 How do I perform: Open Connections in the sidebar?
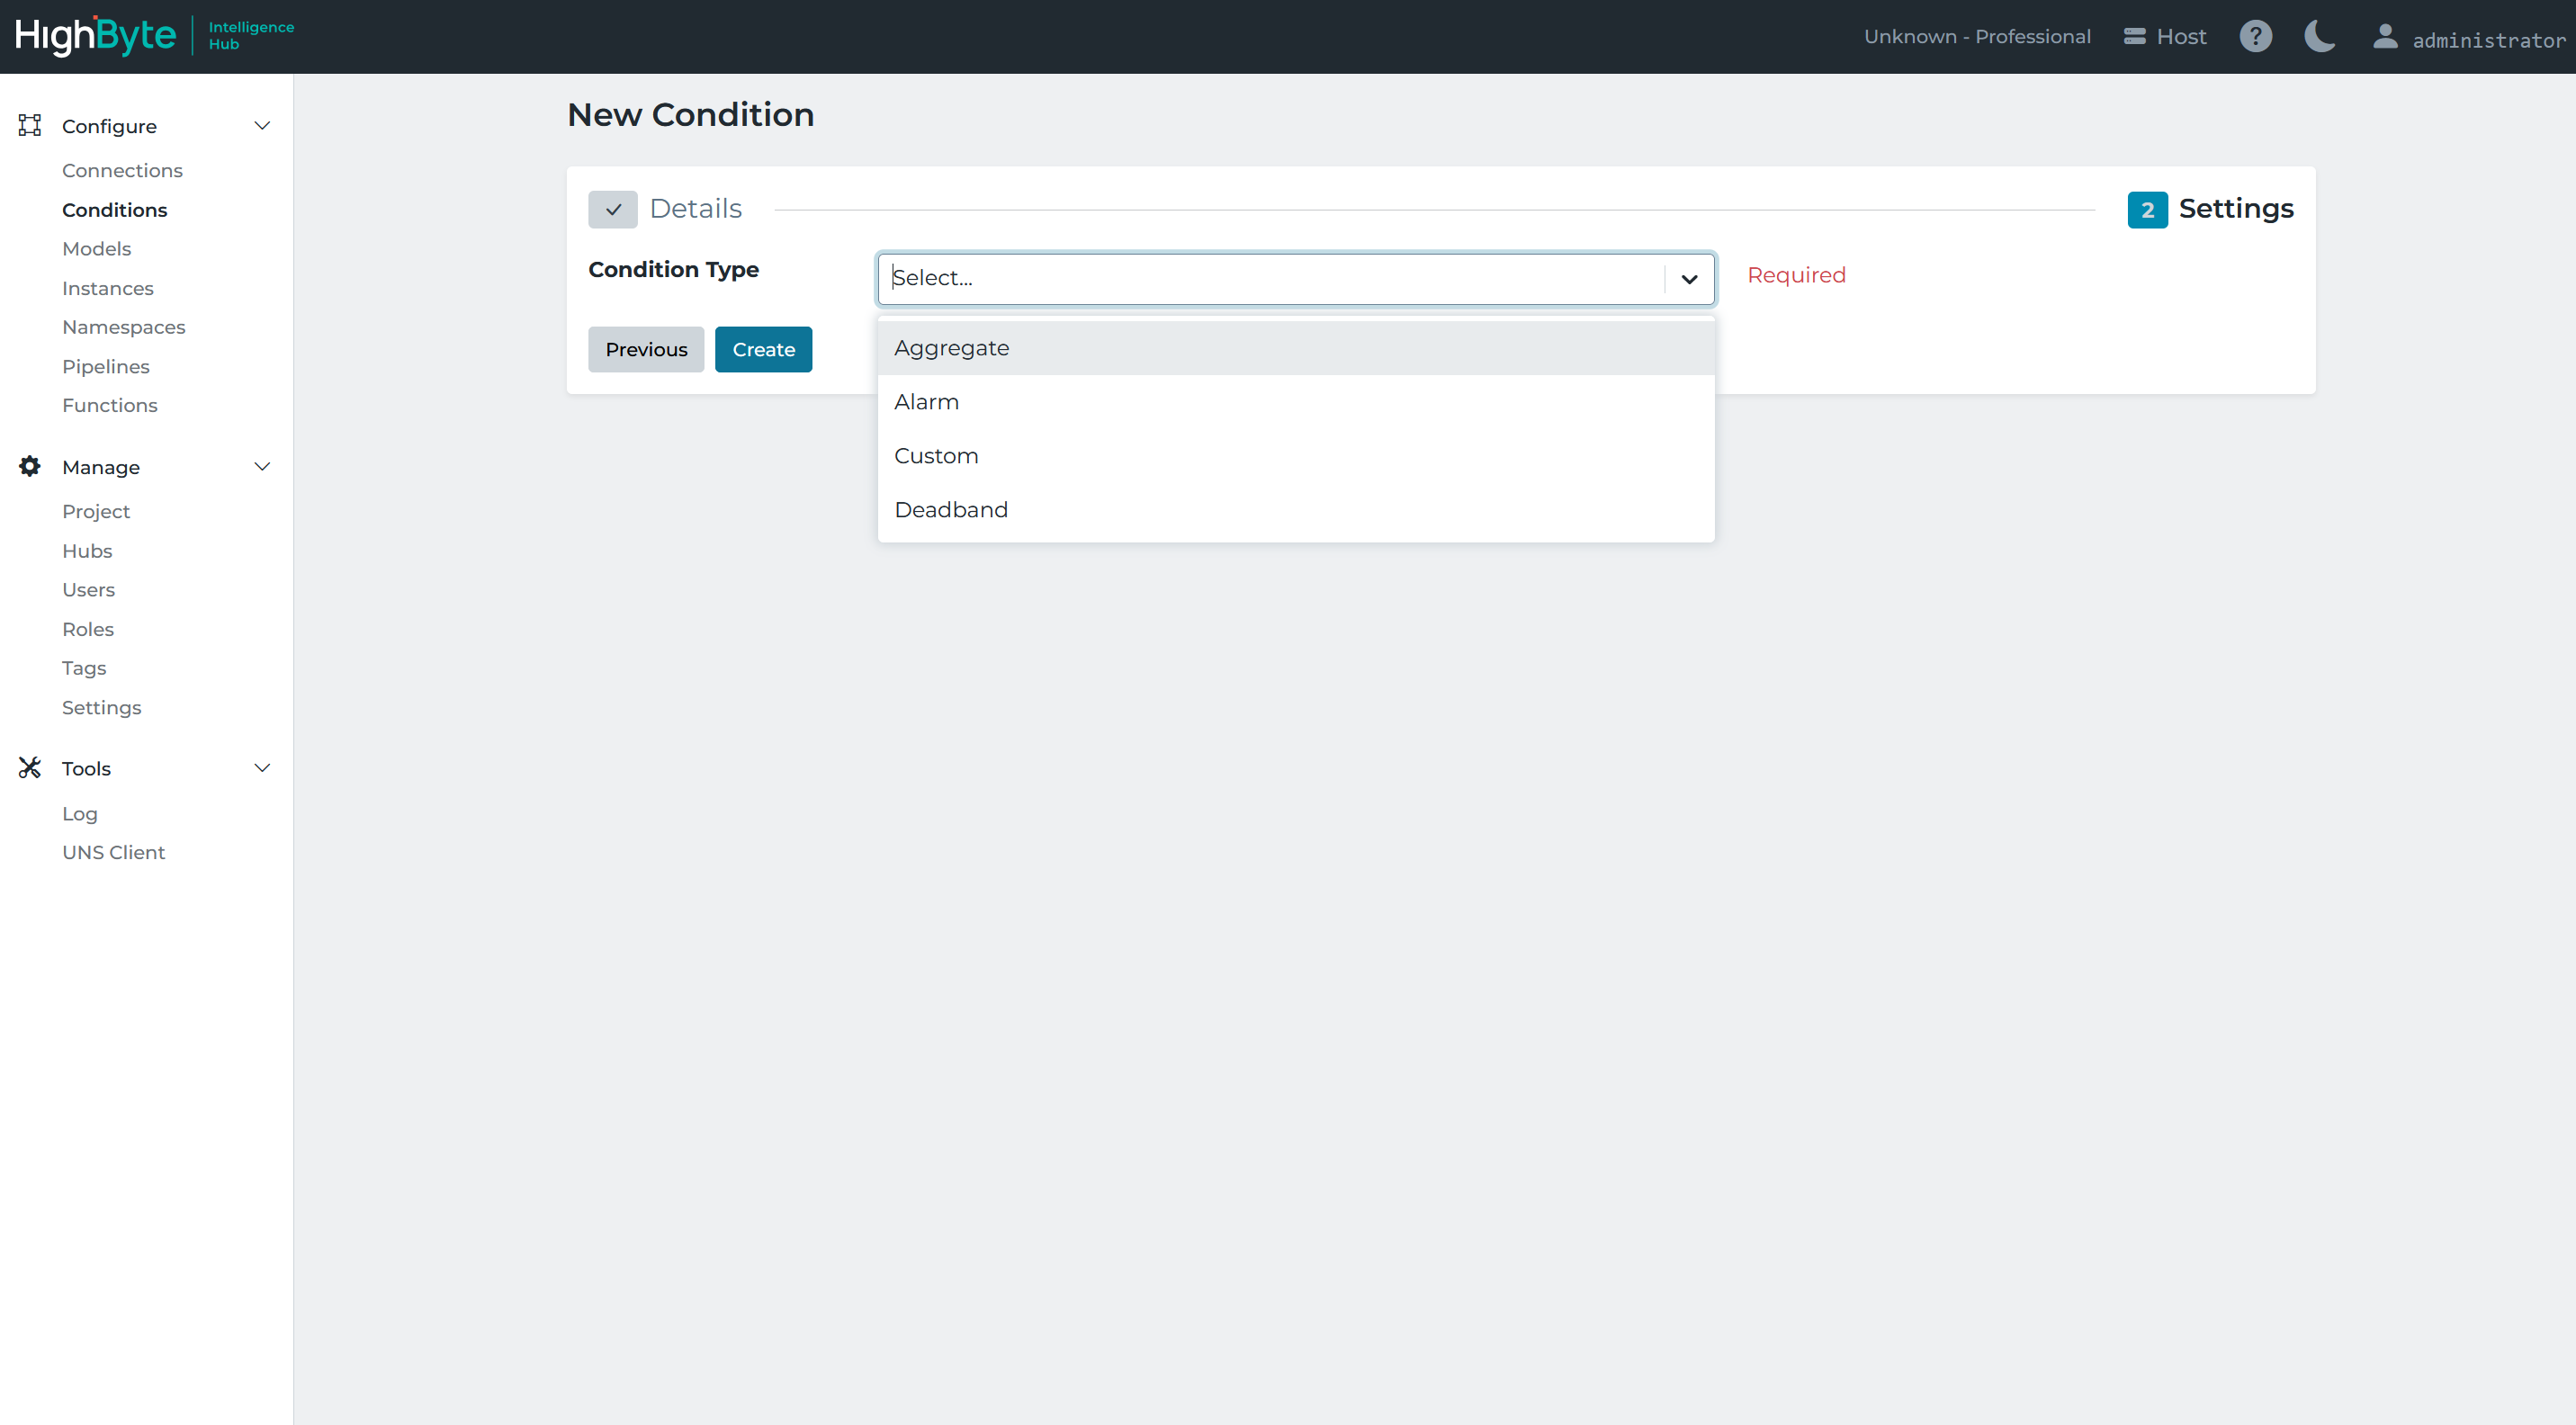point(122,170)
